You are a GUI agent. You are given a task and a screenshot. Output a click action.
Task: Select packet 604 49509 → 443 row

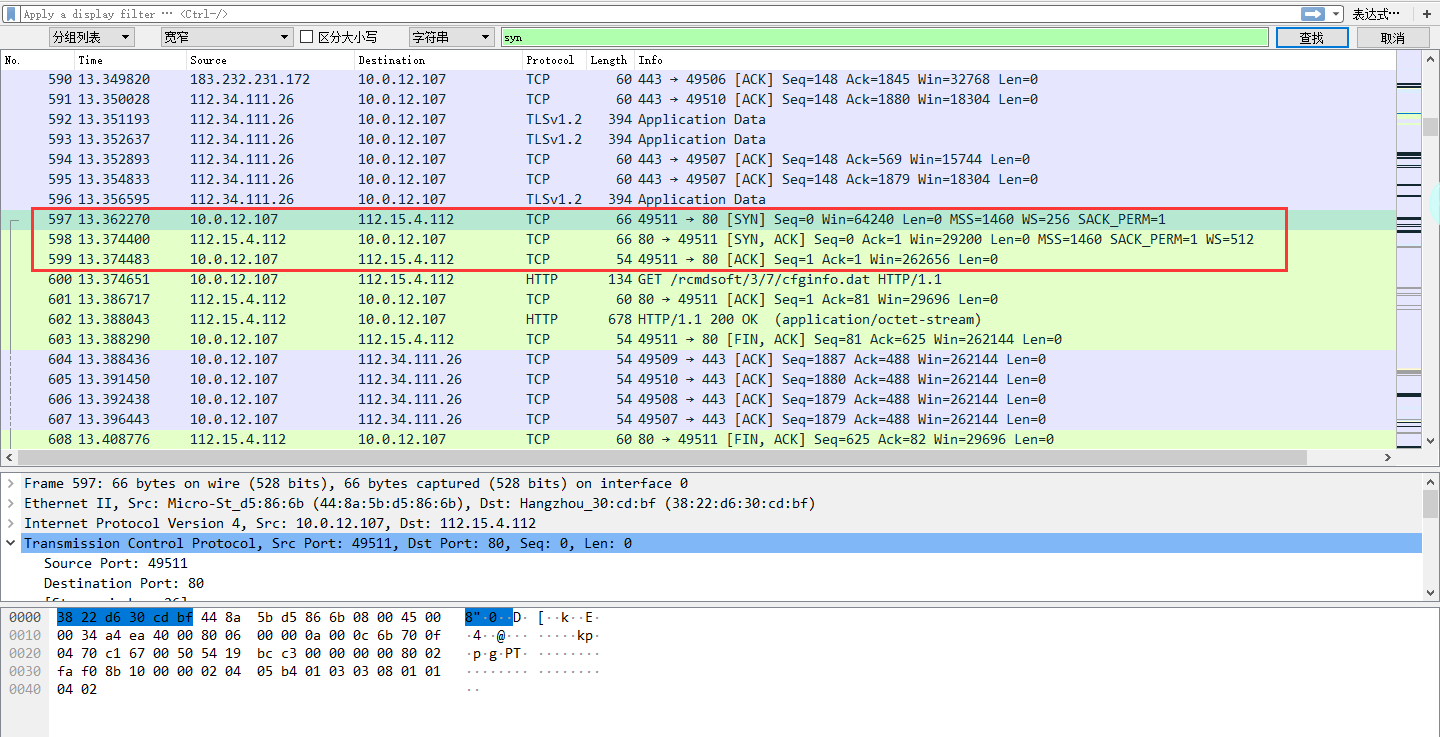pyautogui.click(x=698, y=359)
